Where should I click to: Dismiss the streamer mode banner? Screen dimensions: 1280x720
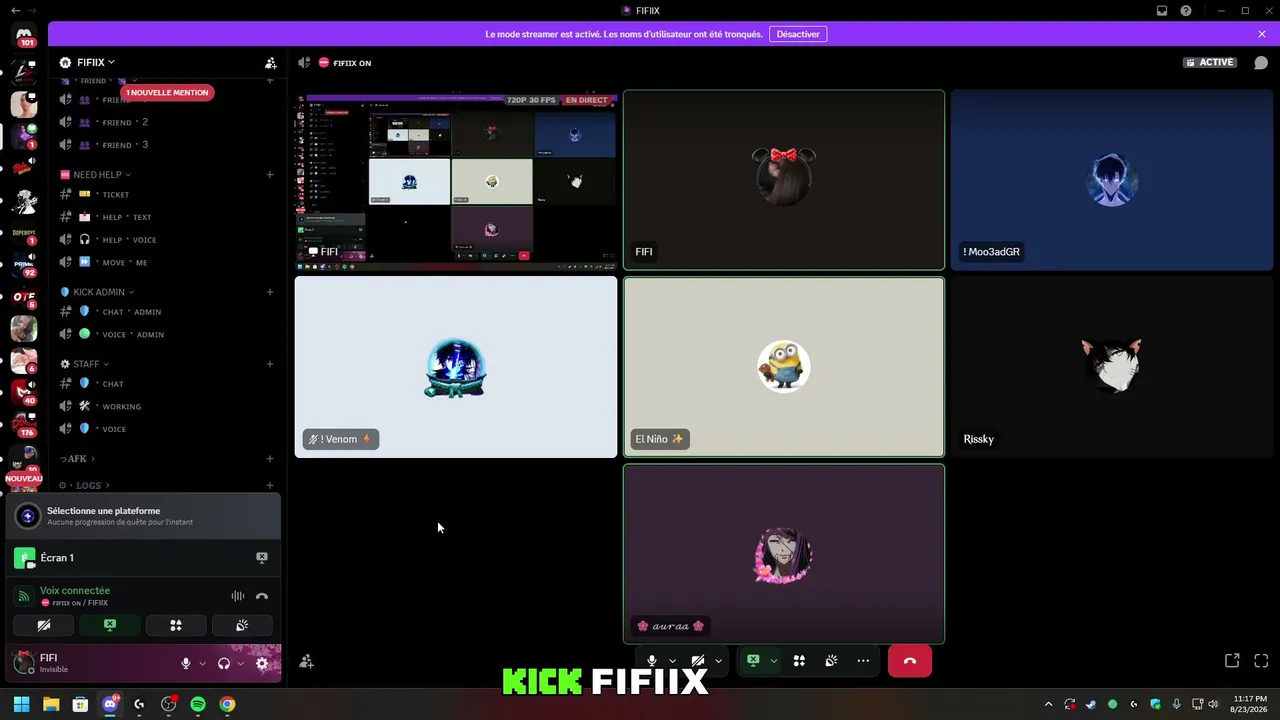1262,34
